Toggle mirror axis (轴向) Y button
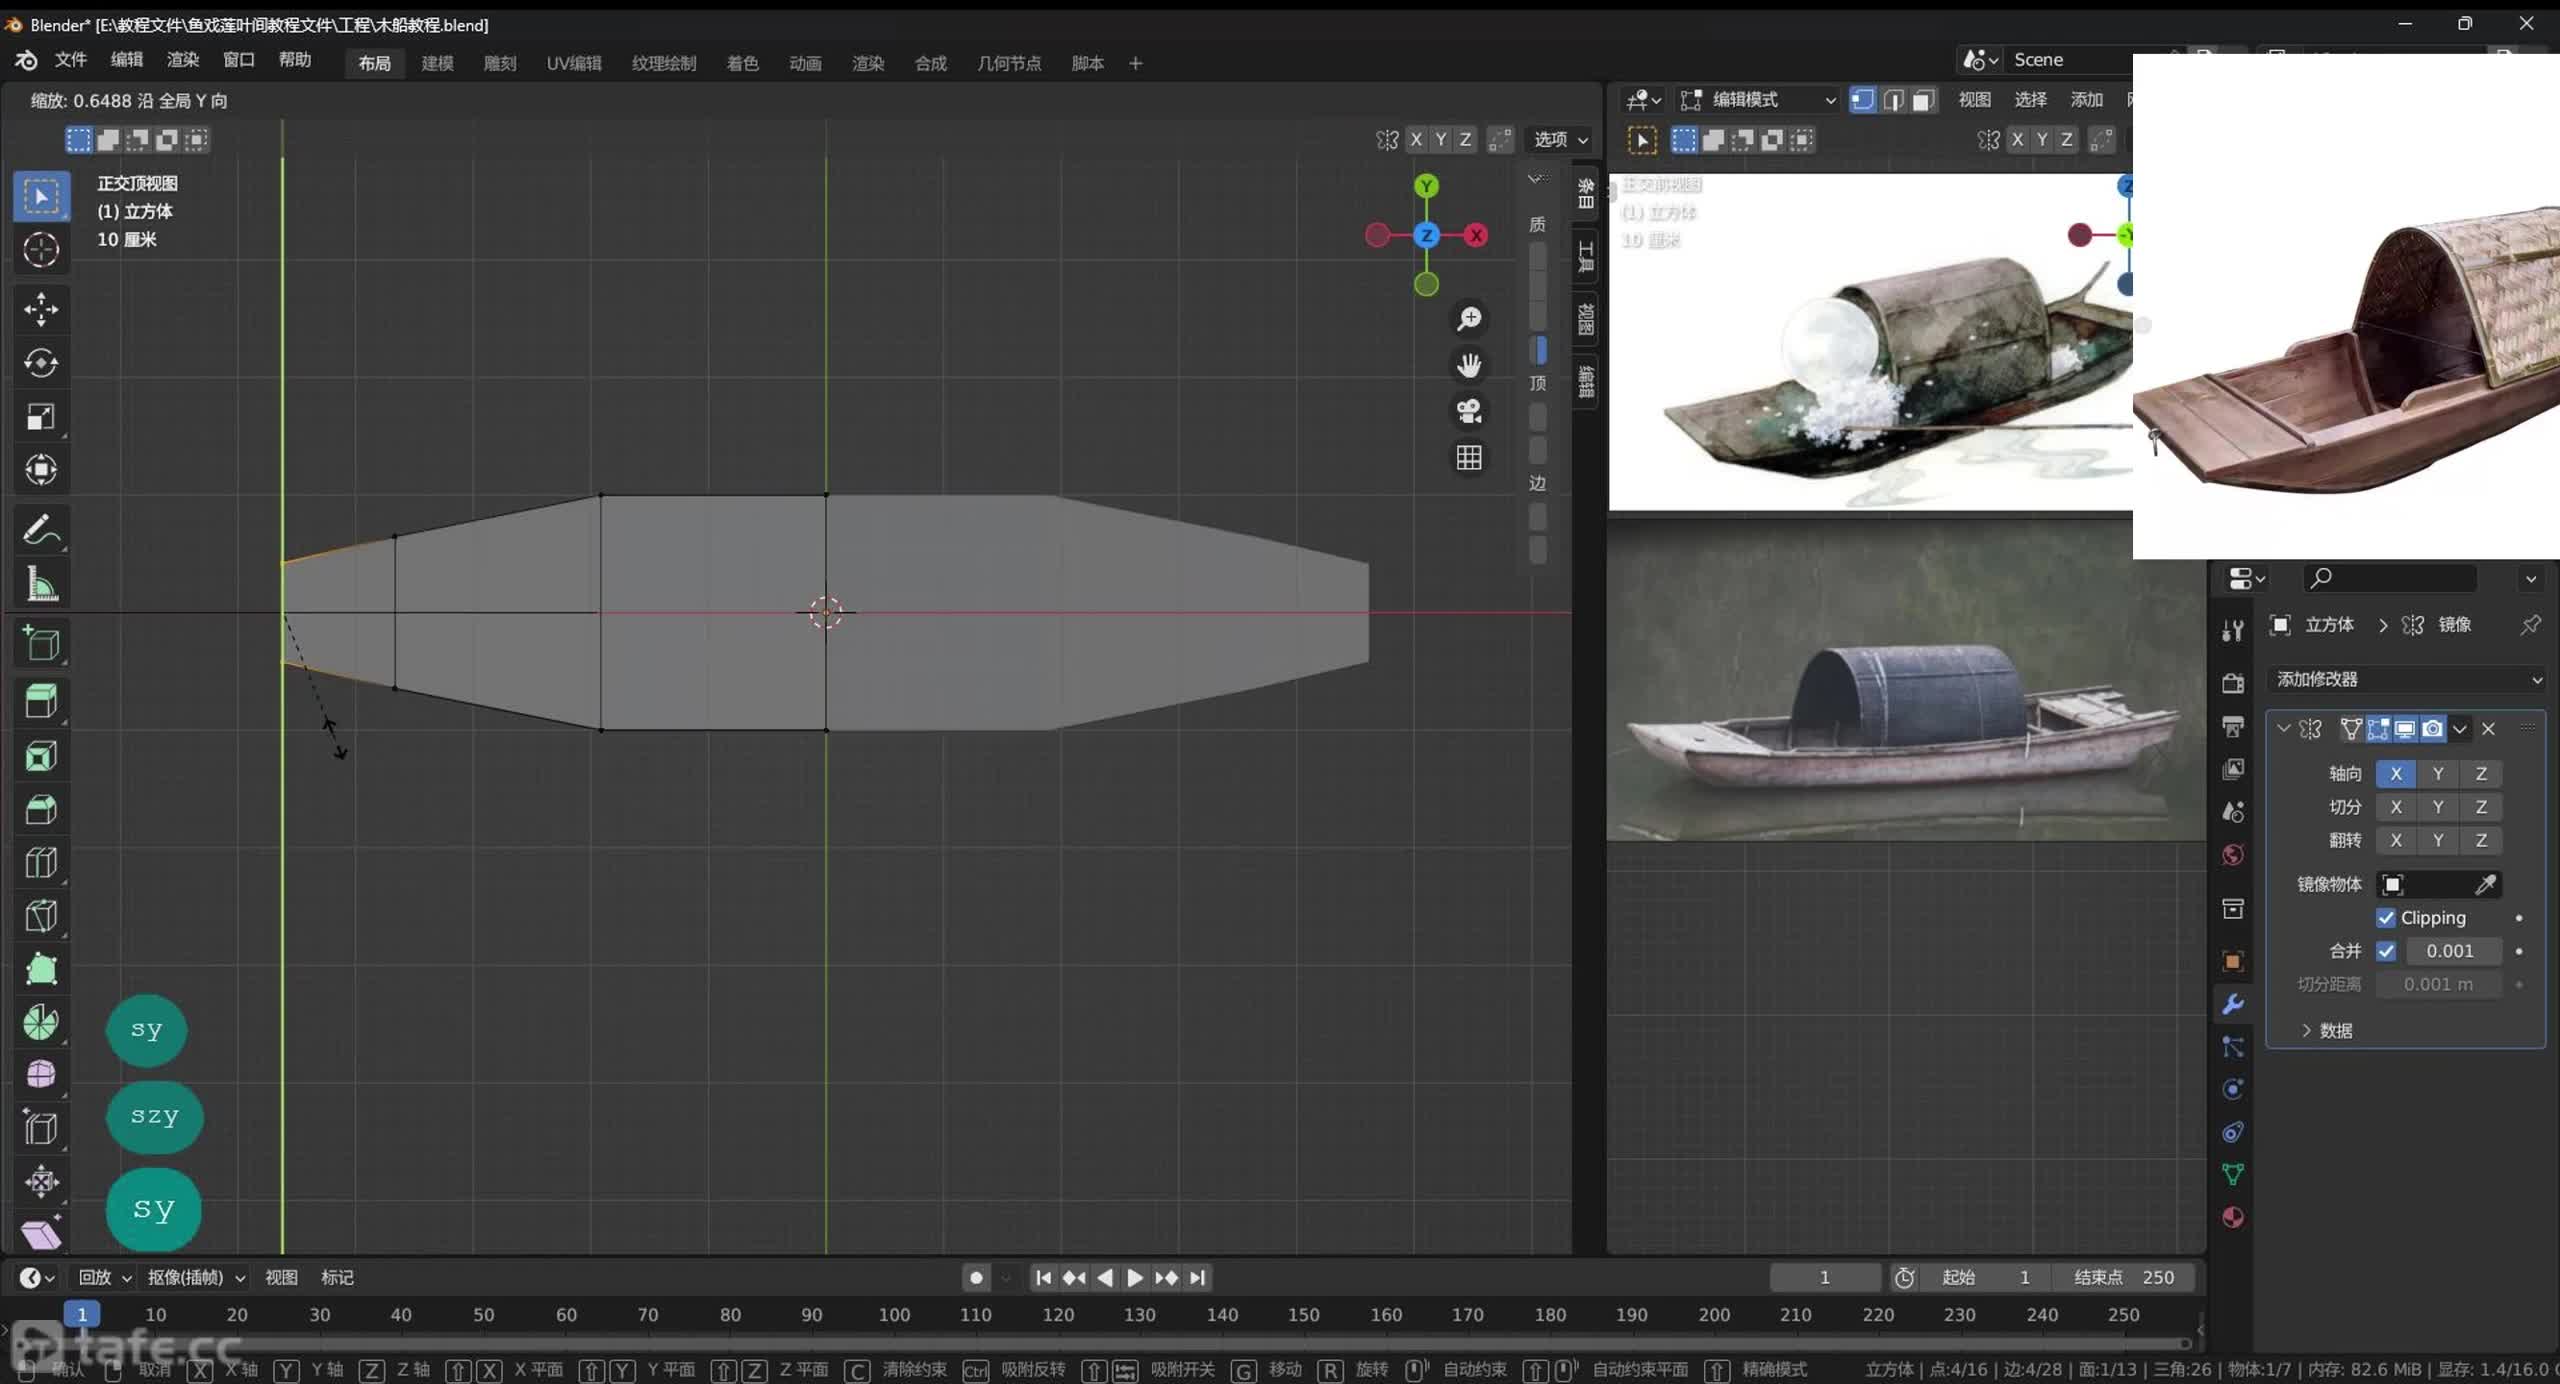2560x1384 pixels. [2438, 774]
